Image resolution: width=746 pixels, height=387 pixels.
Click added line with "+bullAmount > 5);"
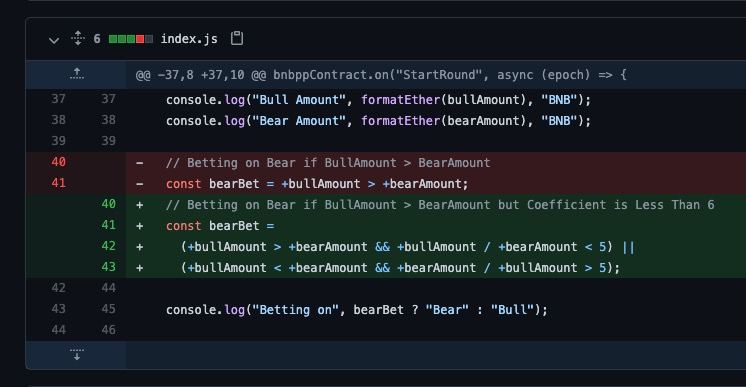click(x=400, y=268)
